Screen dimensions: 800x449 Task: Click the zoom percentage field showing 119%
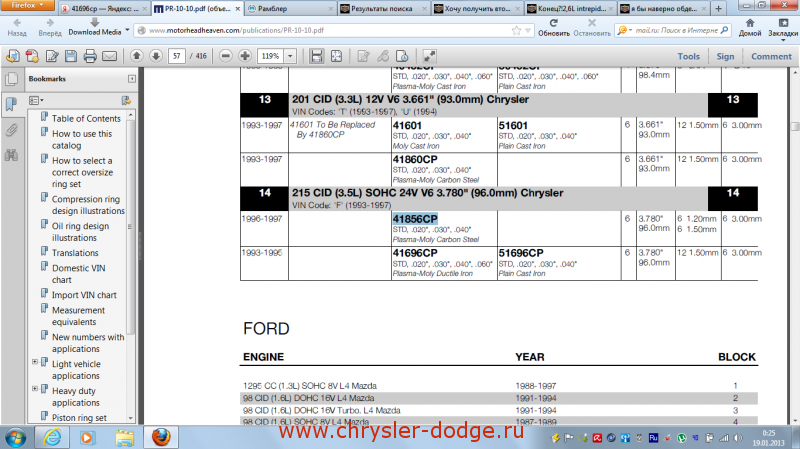(x=270, y=56)
